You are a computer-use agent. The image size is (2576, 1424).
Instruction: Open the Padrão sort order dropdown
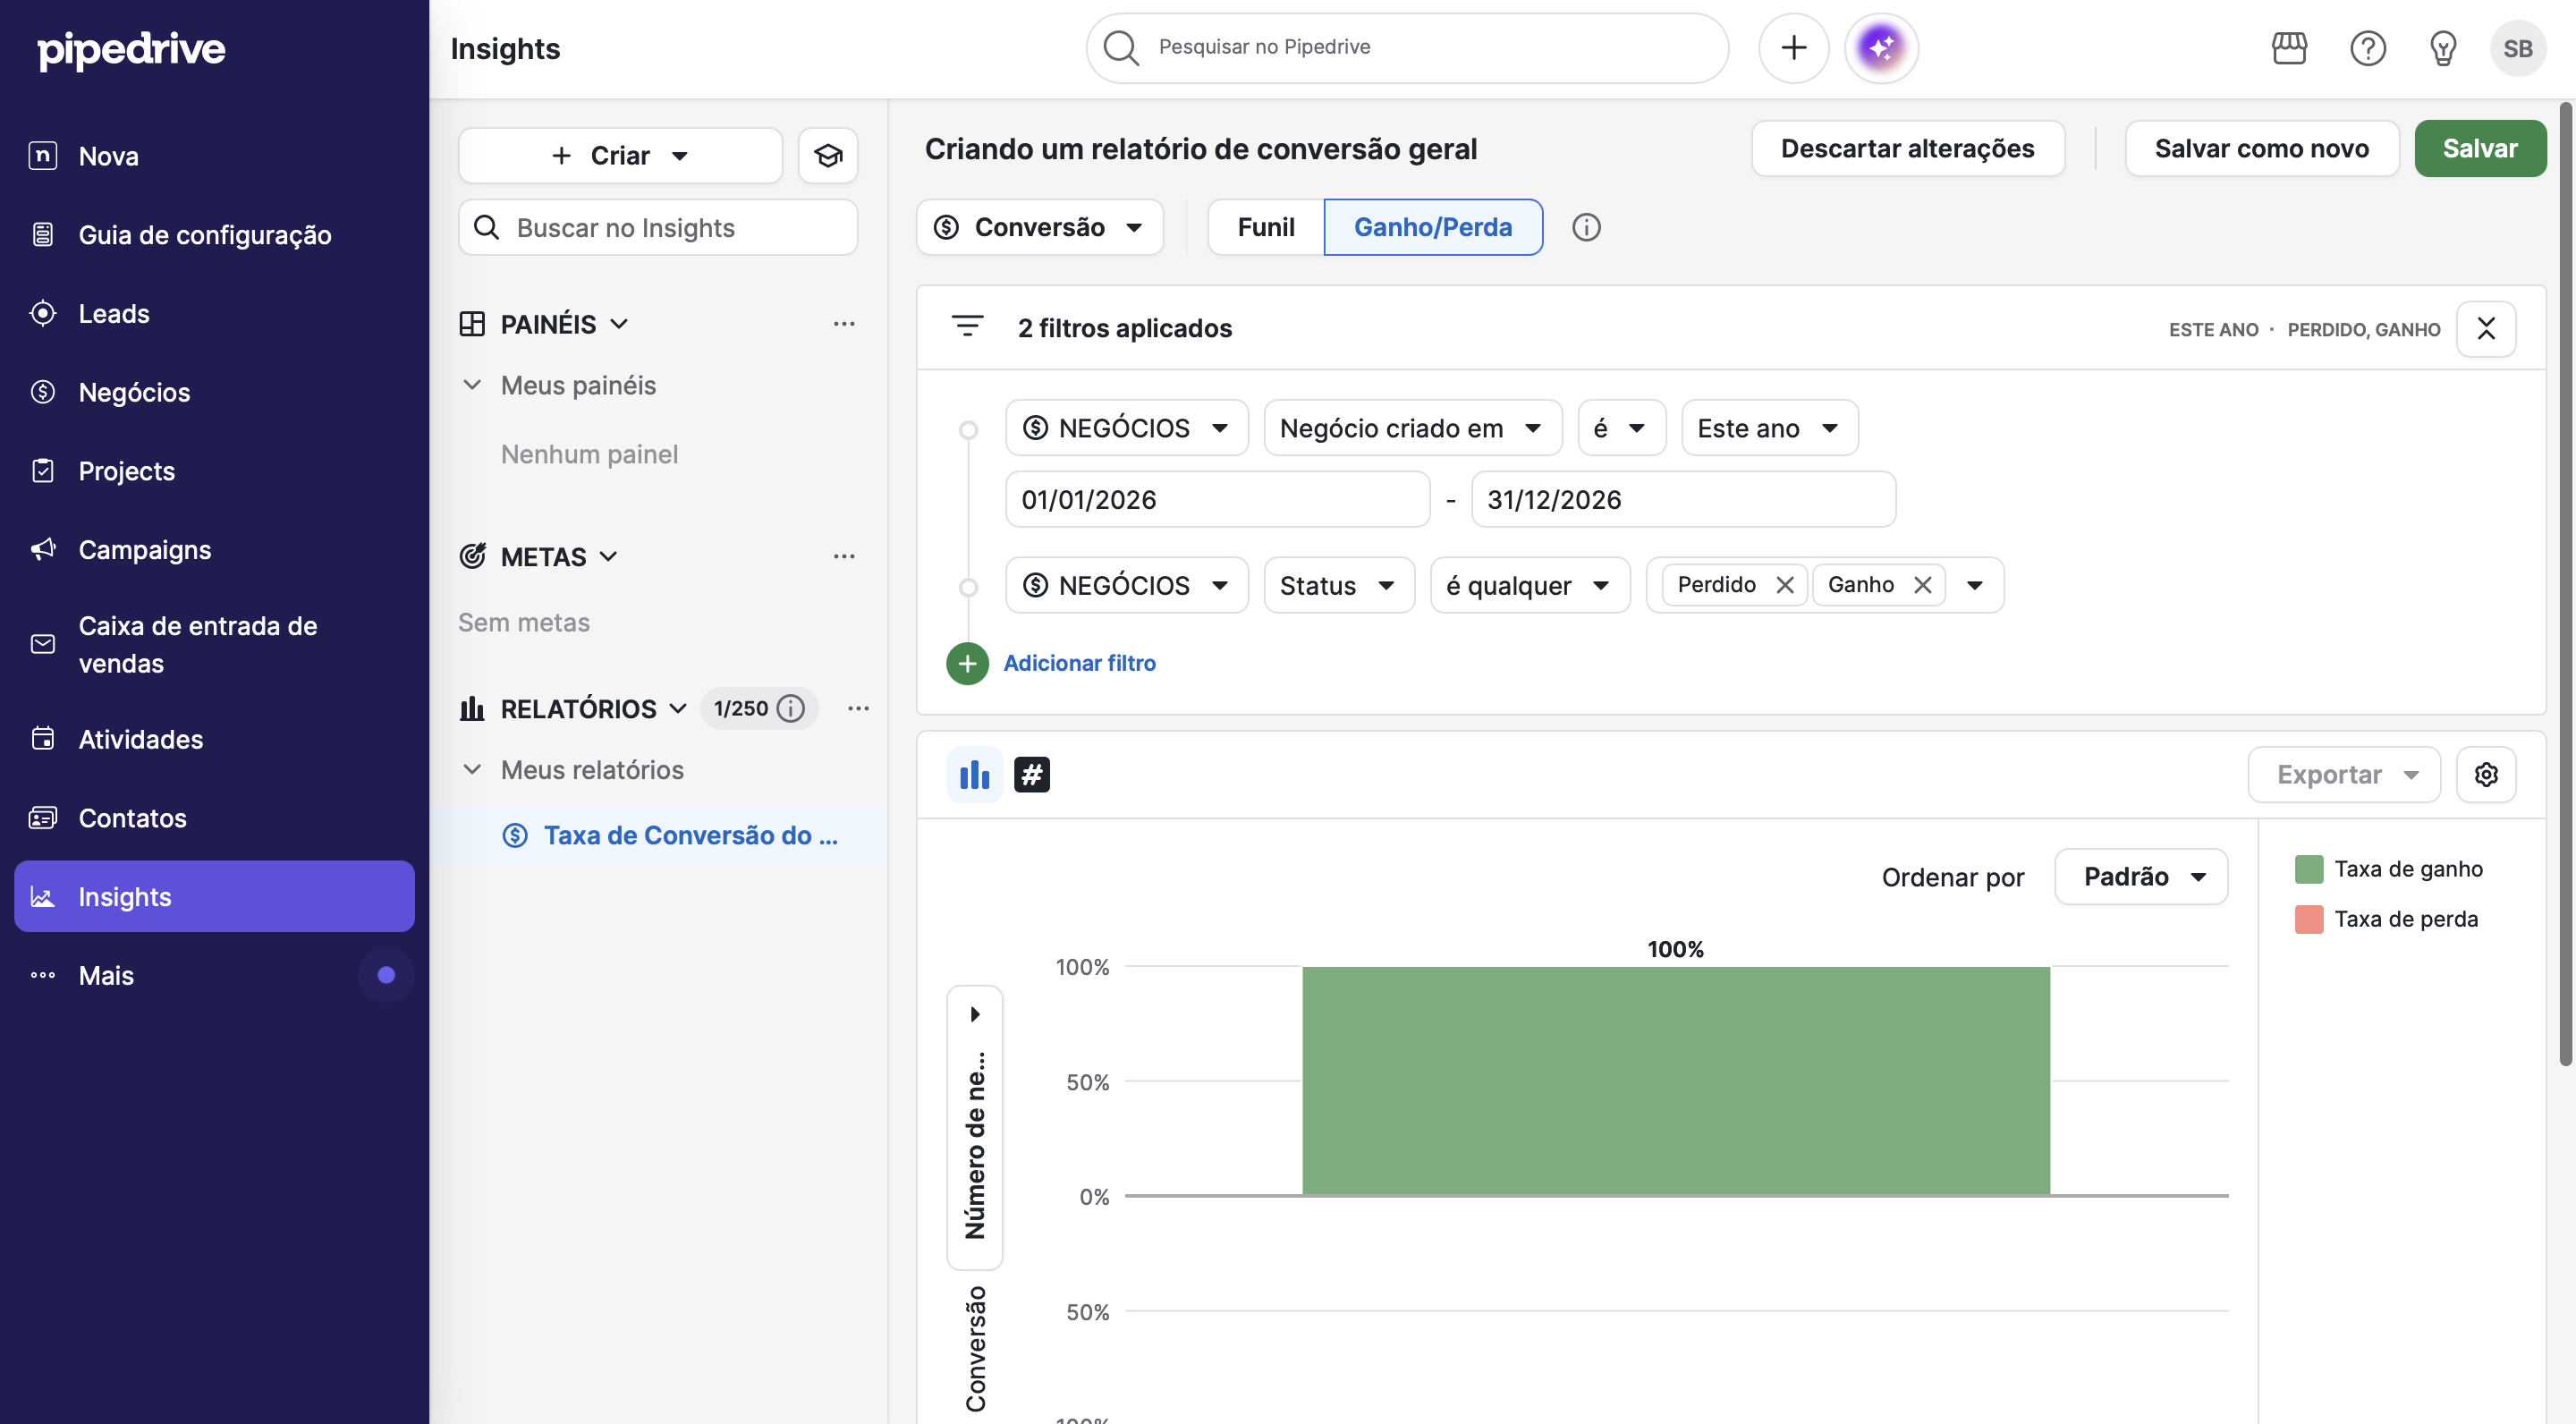[x=2140, y=877]
